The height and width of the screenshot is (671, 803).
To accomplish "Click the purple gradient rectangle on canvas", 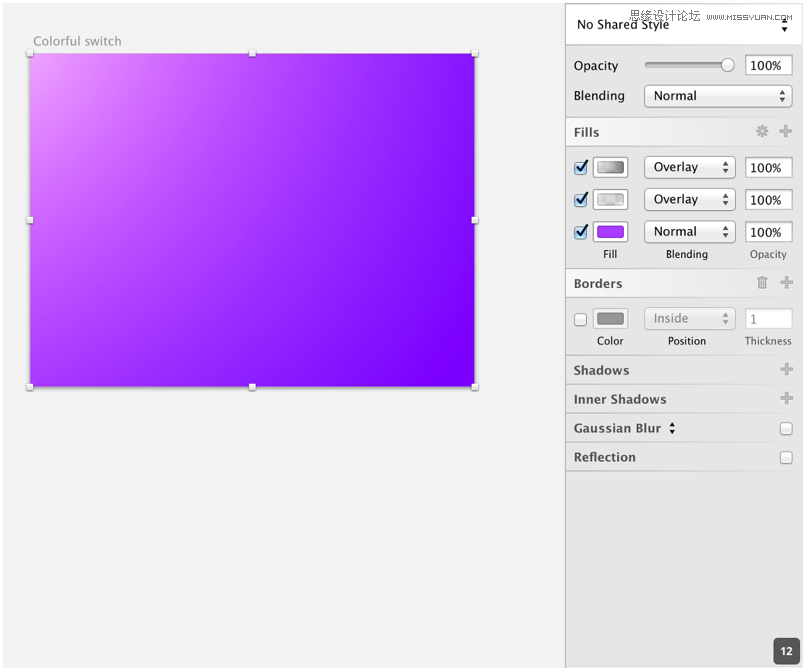I will [x=252, y=220].
